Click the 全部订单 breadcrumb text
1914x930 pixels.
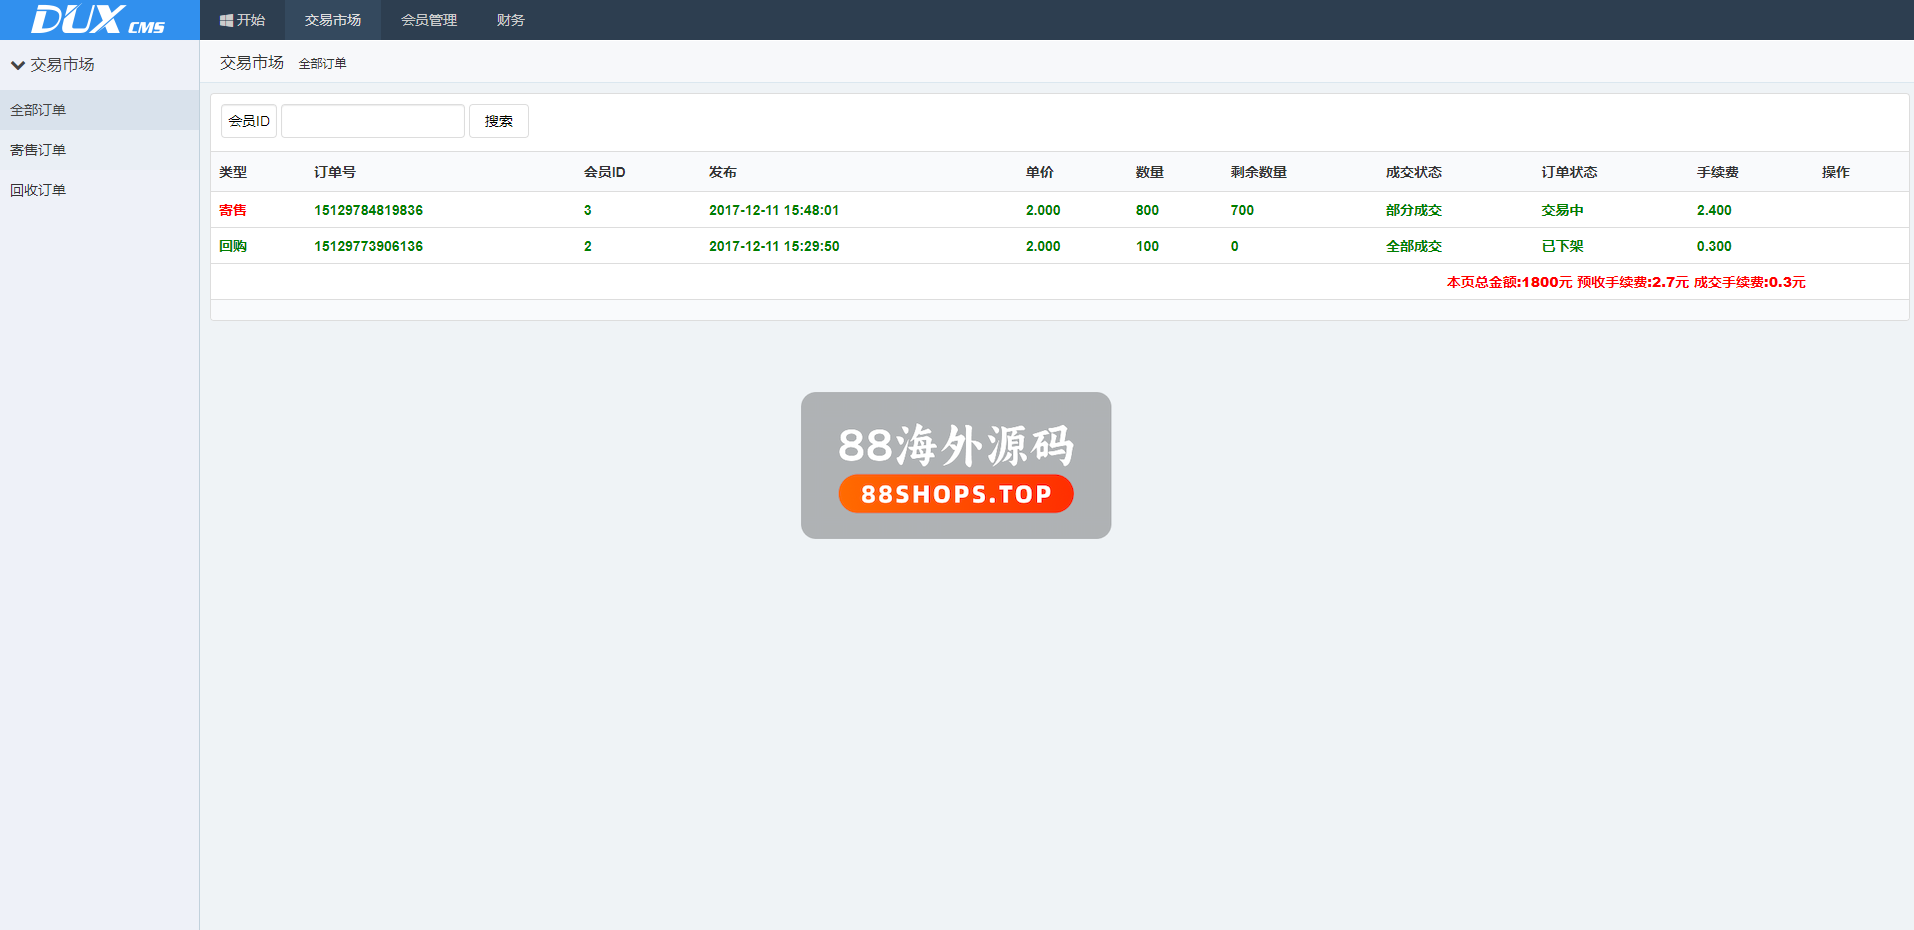click(322, 64)
